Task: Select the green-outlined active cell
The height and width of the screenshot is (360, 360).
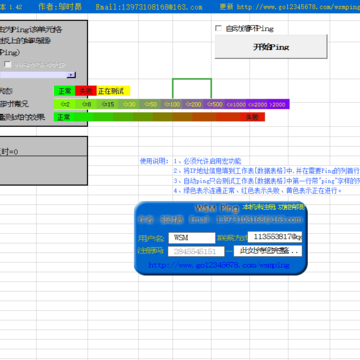Action: click(192, 89)
